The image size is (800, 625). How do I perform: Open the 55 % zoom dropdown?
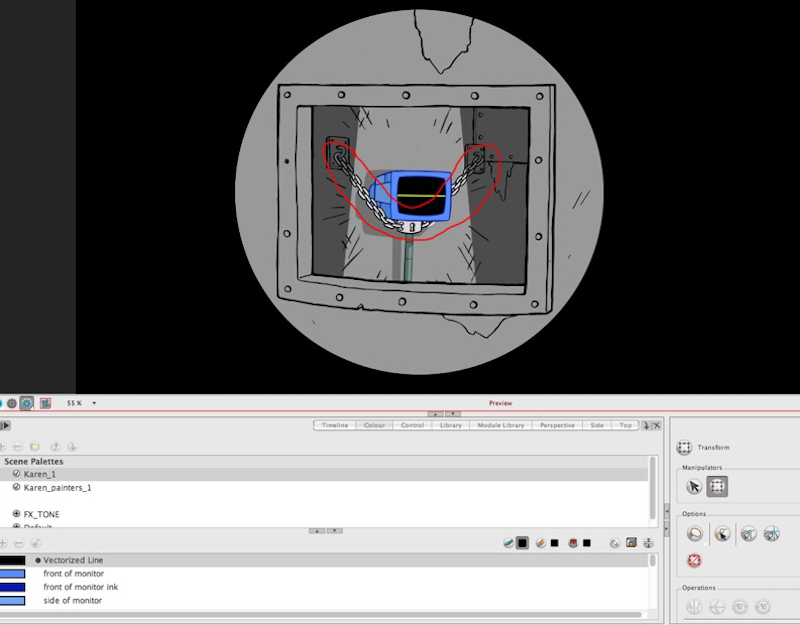[94, 403]
